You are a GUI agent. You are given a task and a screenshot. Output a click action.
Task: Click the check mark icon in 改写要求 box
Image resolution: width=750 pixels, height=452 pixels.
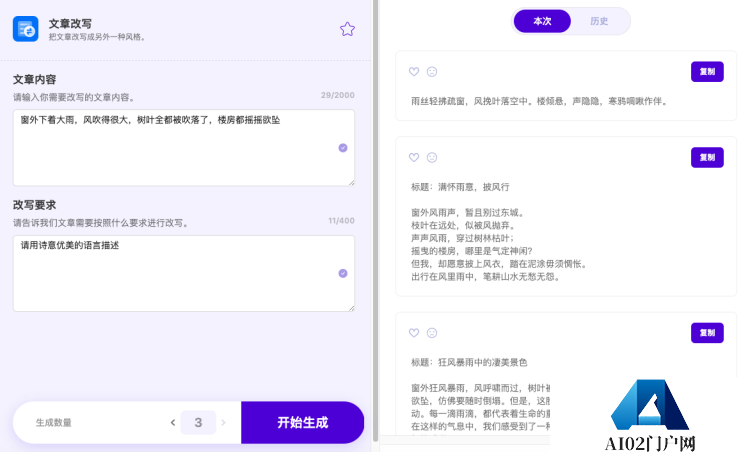click(343, 274)
